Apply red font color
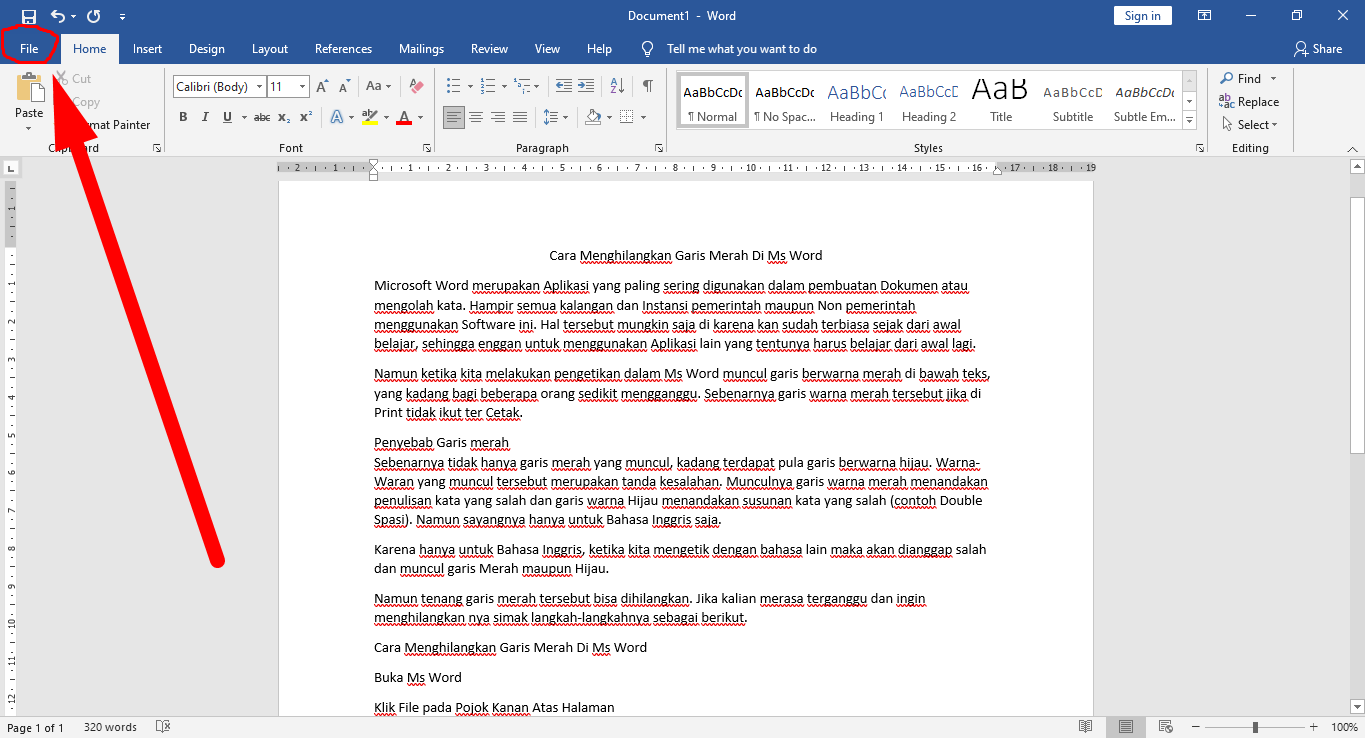The height and width of the screenshot is (738, 1365). point(404,117)
